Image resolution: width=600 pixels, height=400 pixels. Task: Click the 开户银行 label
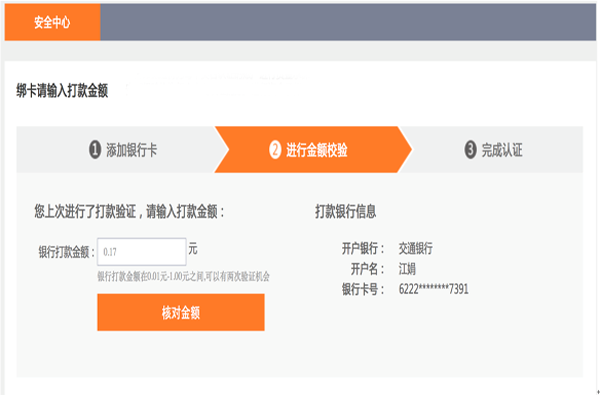(x=363, y=249)
